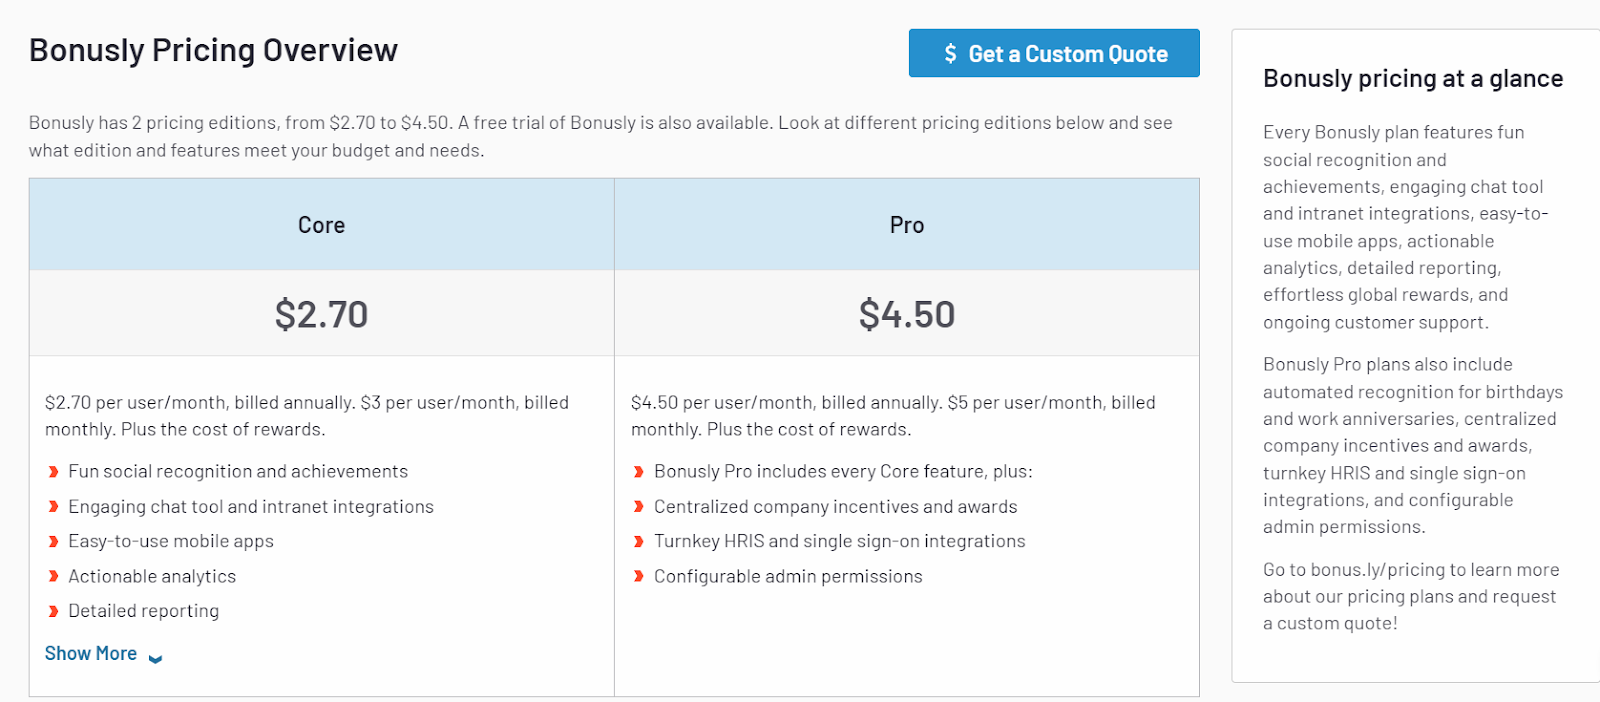The width and height of the screenshot is (1600, 702).
Task: Expand the Show More chevron in the Core column
Action: 154,656
